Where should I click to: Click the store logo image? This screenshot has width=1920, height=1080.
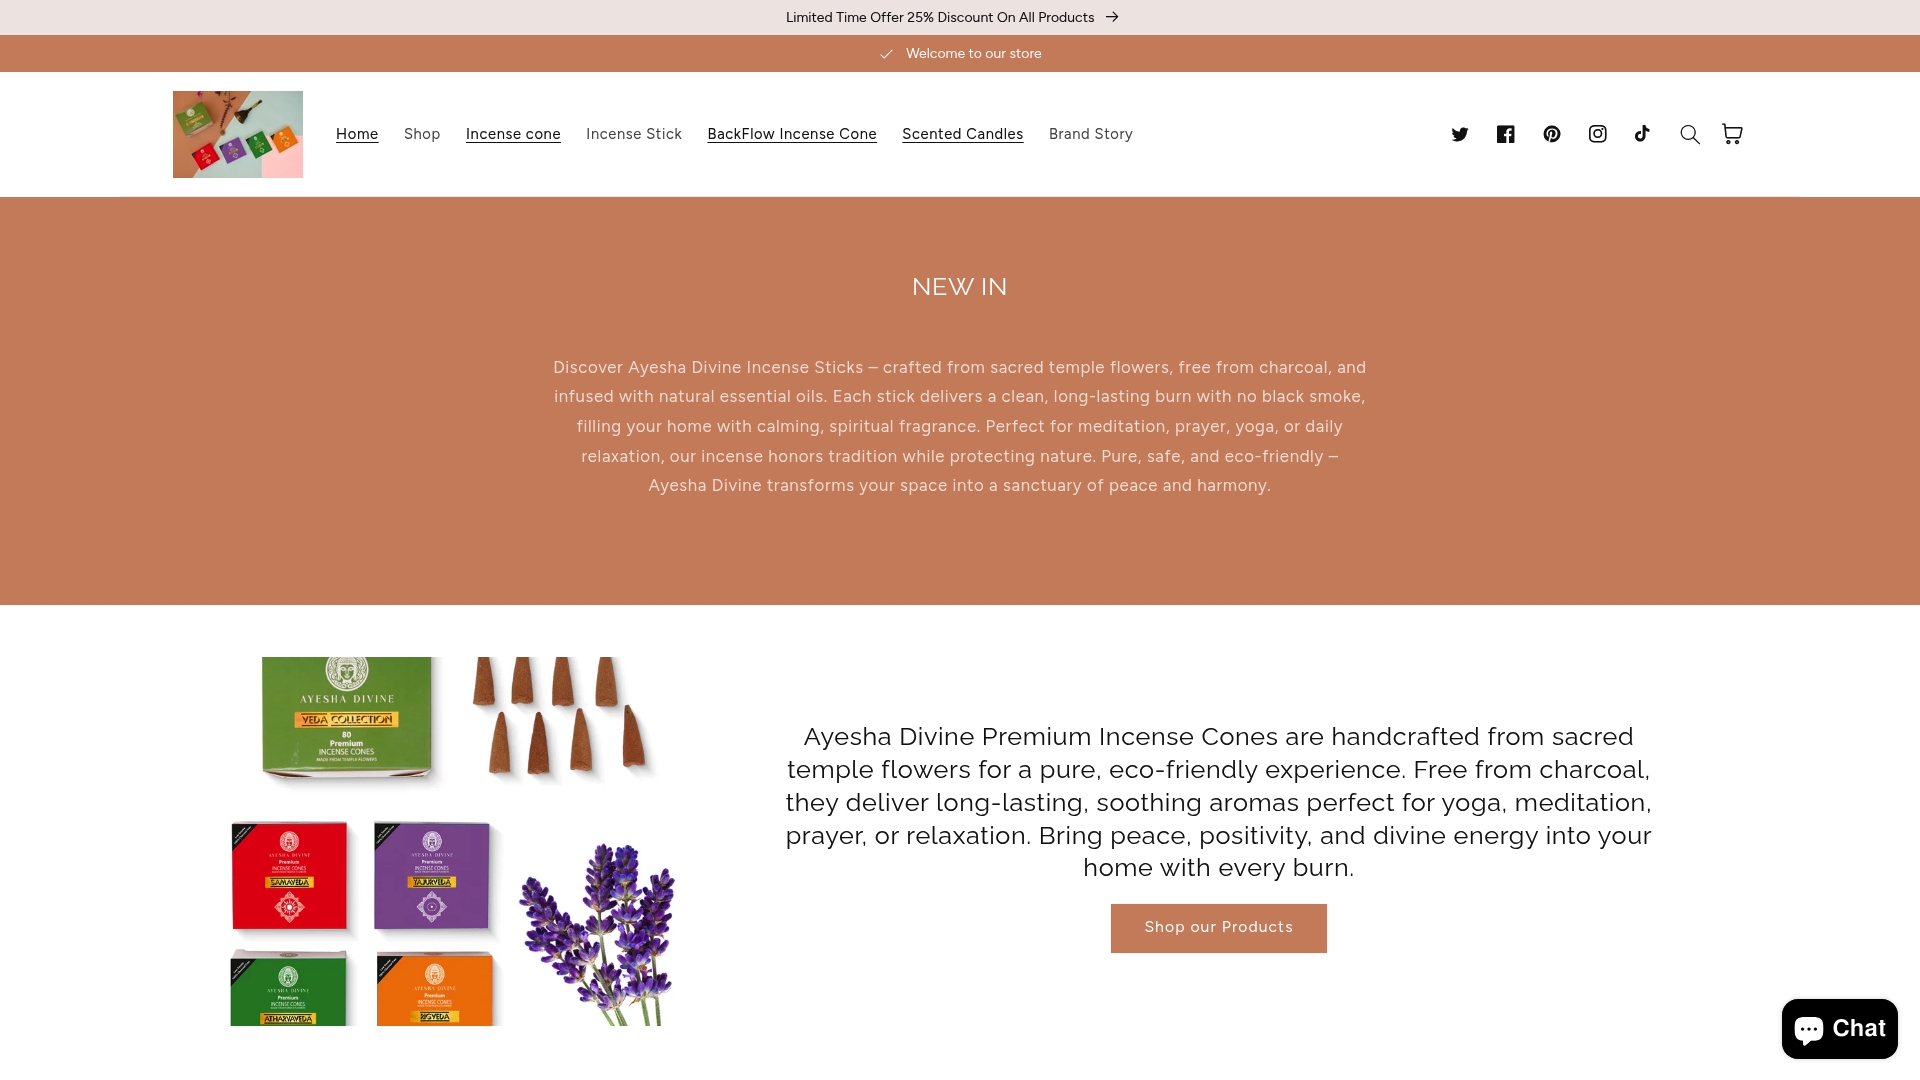tap(238, 134)
